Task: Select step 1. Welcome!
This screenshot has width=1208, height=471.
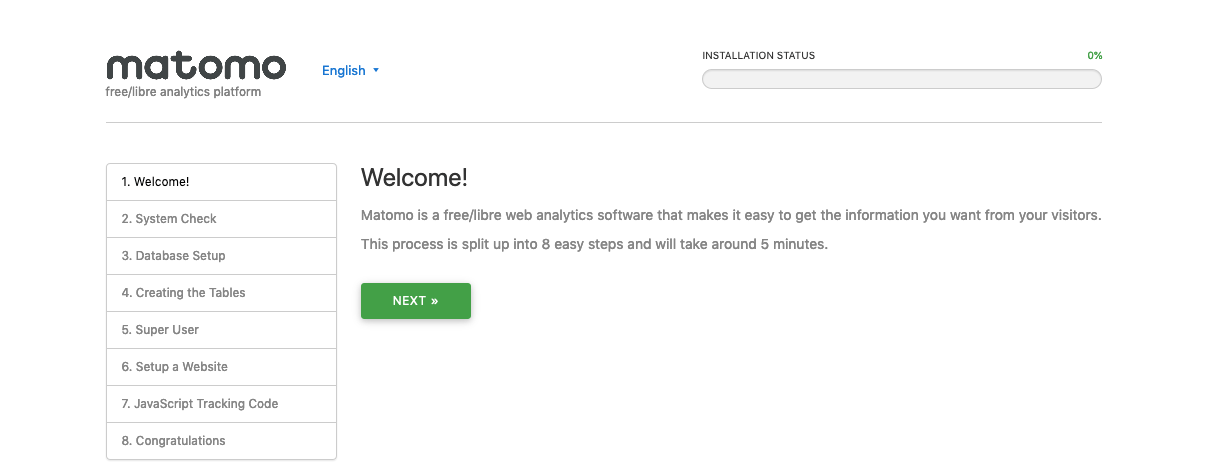Action: 221,182
